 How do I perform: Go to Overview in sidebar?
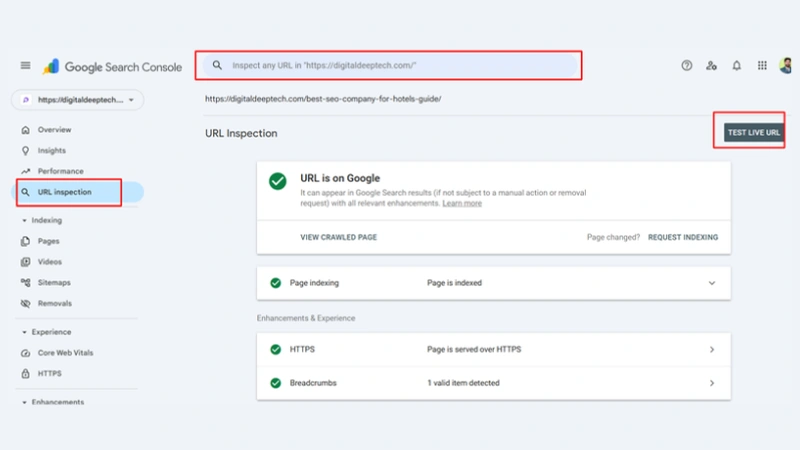pyautogui.click(x=54, y=130)
